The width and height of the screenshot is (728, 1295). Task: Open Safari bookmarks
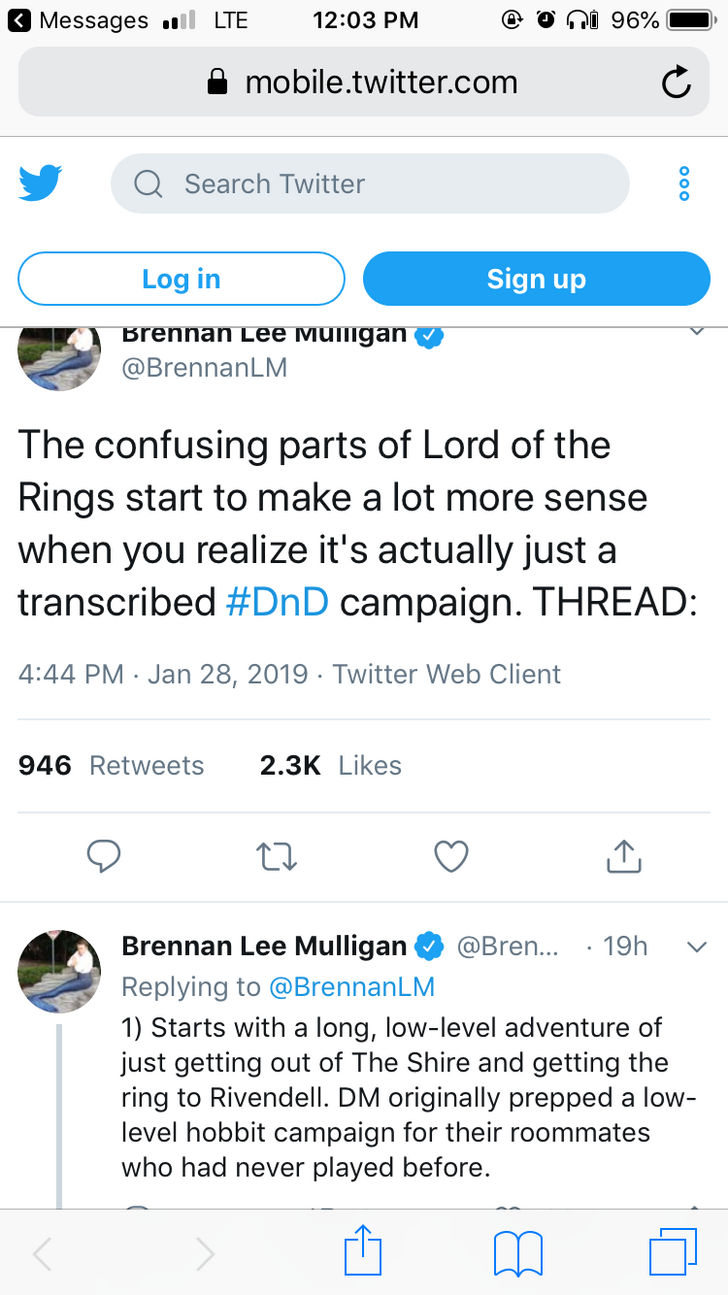[x=518, y=1253]
